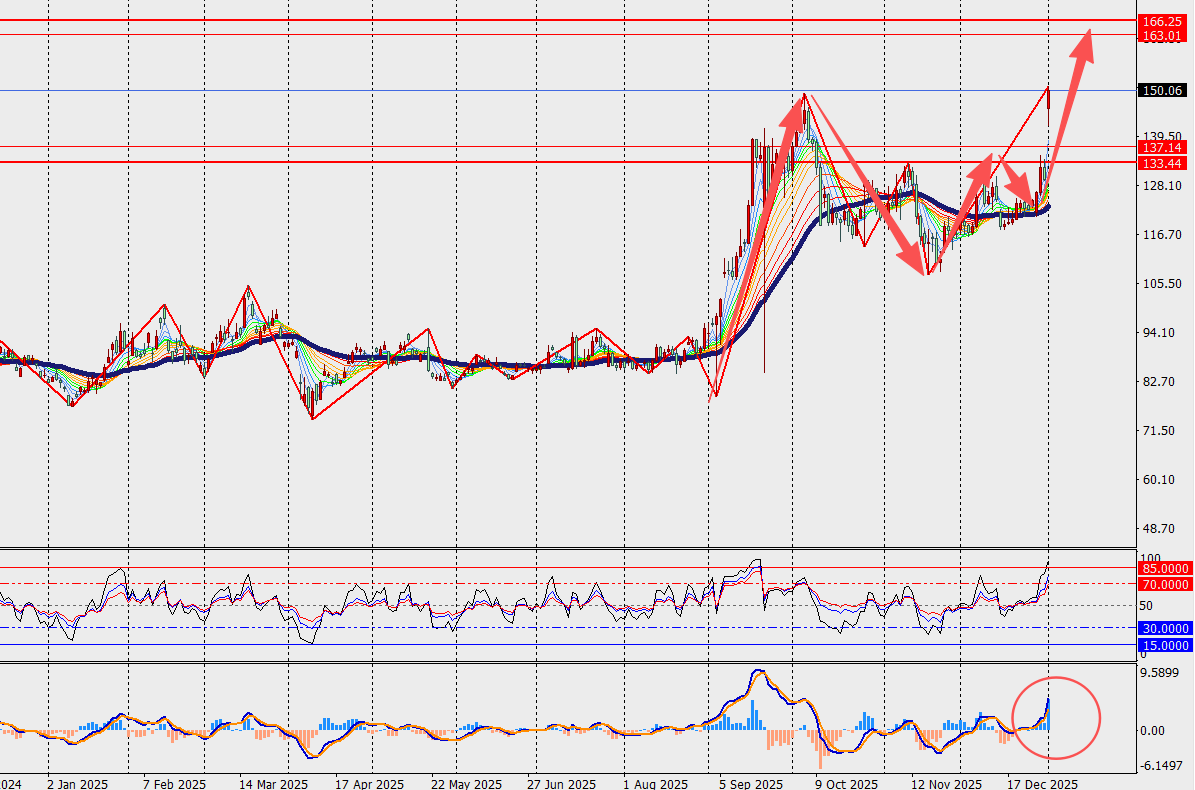Select the 105.50 price axis label
Screen dimensions: 1195x790
coord(1160,284)
